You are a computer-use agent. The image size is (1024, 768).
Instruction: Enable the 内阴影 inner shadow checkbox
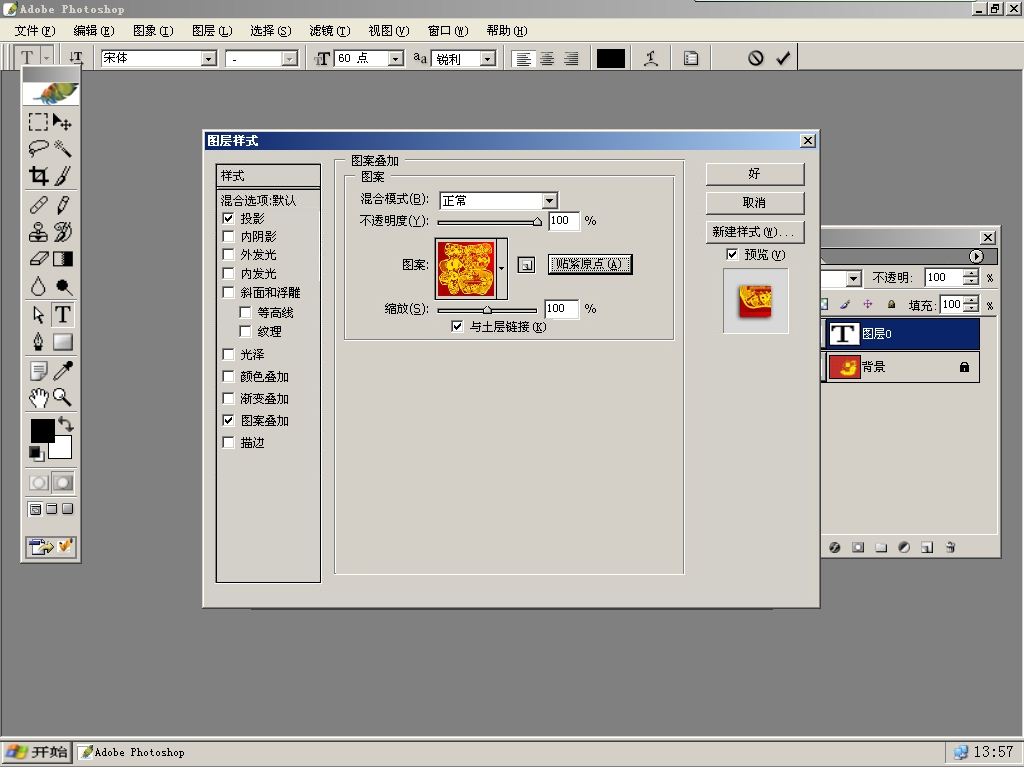(228, 236)
